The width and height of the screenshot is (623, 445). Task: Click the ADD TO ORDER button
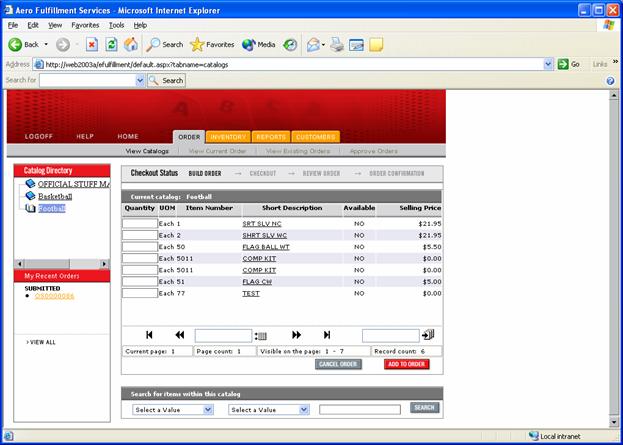coord(406,364)
